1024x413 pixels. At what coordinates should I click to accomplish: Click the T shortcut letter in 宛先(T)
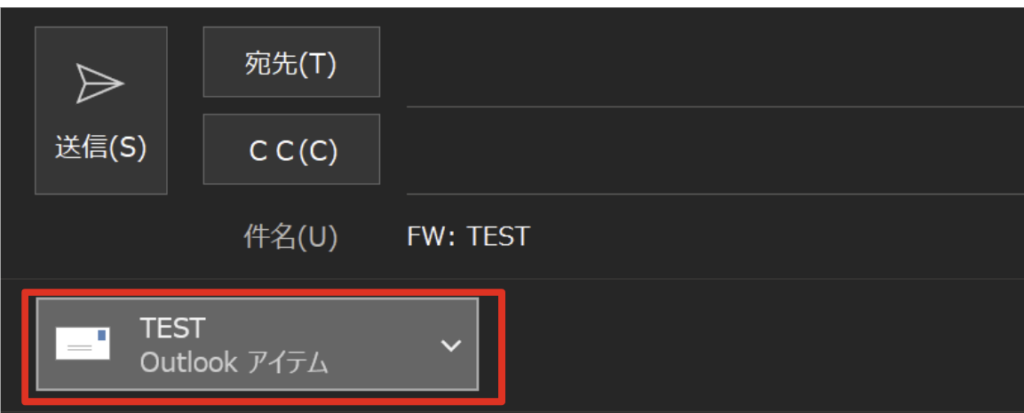click(x=316, y=63)
